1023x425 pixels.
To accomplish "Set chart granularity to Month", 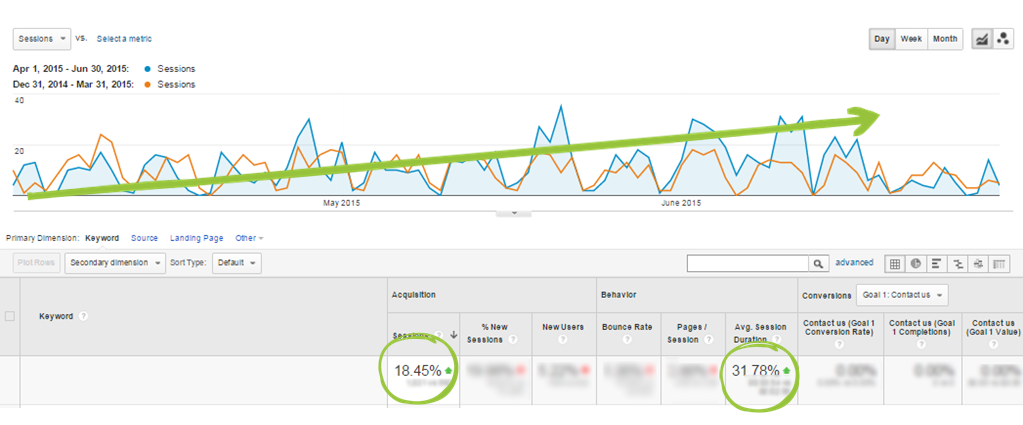I will click(944, 39).
